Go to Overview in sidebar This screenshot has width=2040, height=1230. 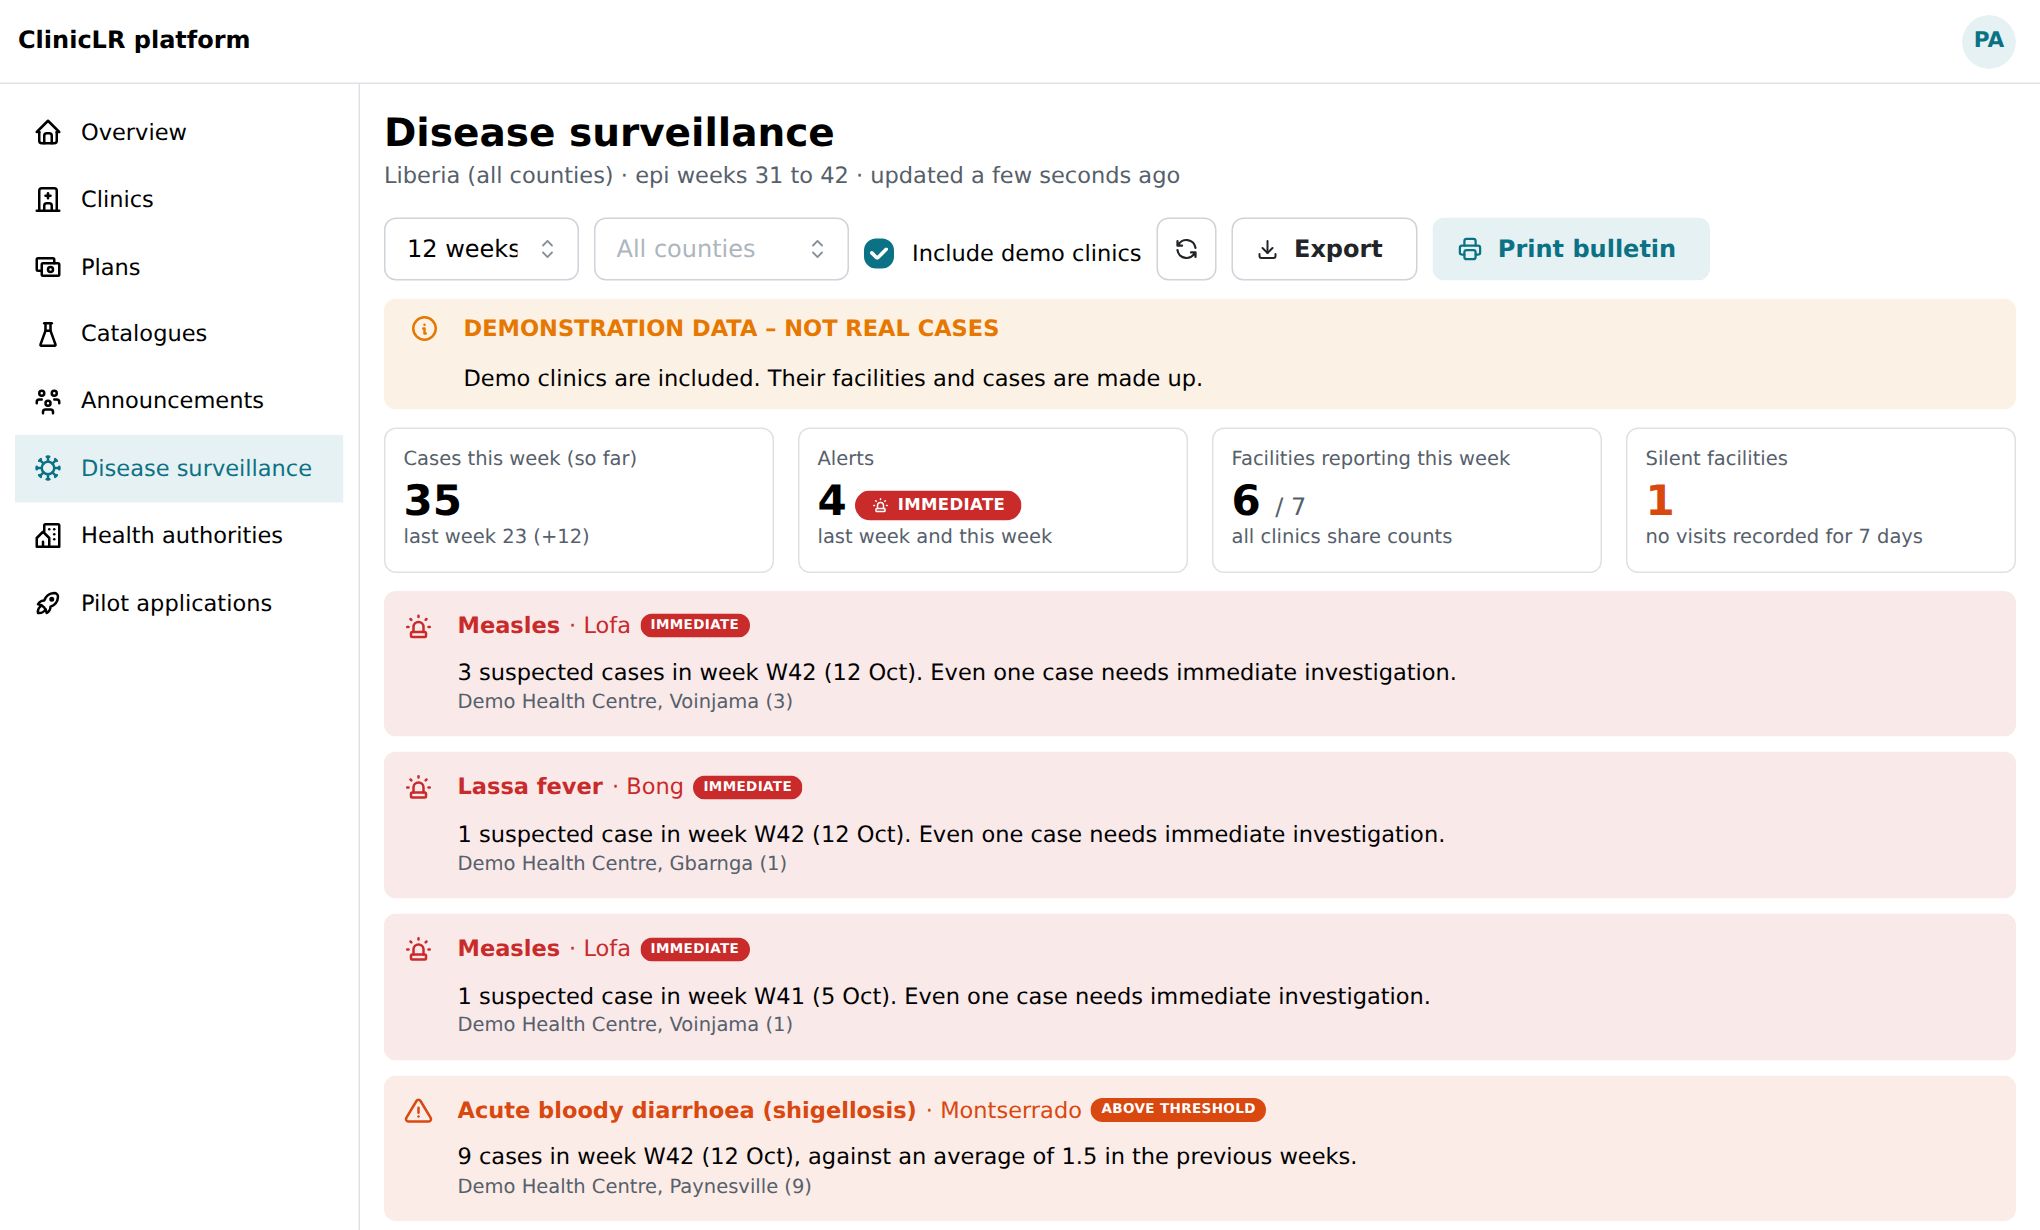[x=179, y=132]
